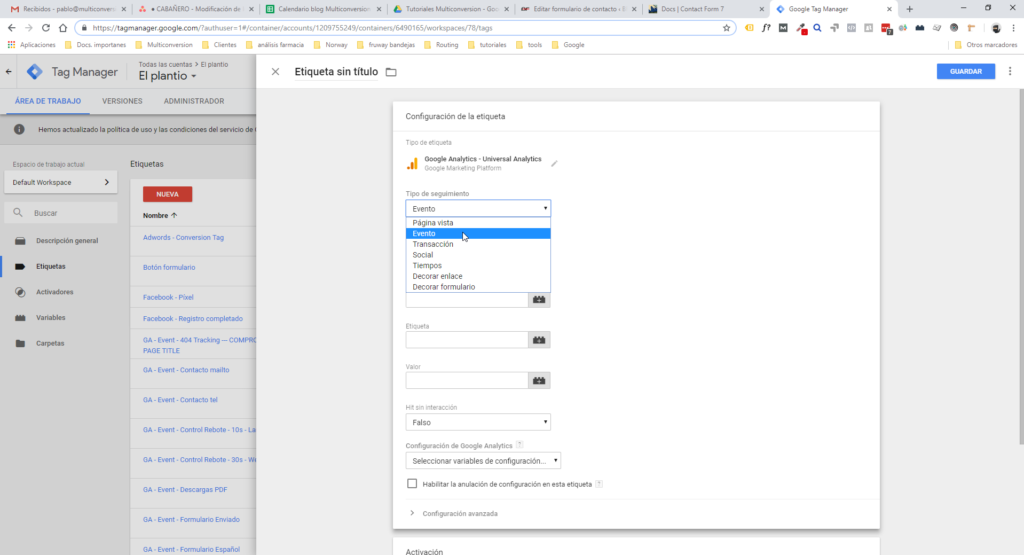Viewport: 1024px width, 555px height.
Task: Choose Decorar formulario option
Action: pyautogui.click(x=478, y=287)
